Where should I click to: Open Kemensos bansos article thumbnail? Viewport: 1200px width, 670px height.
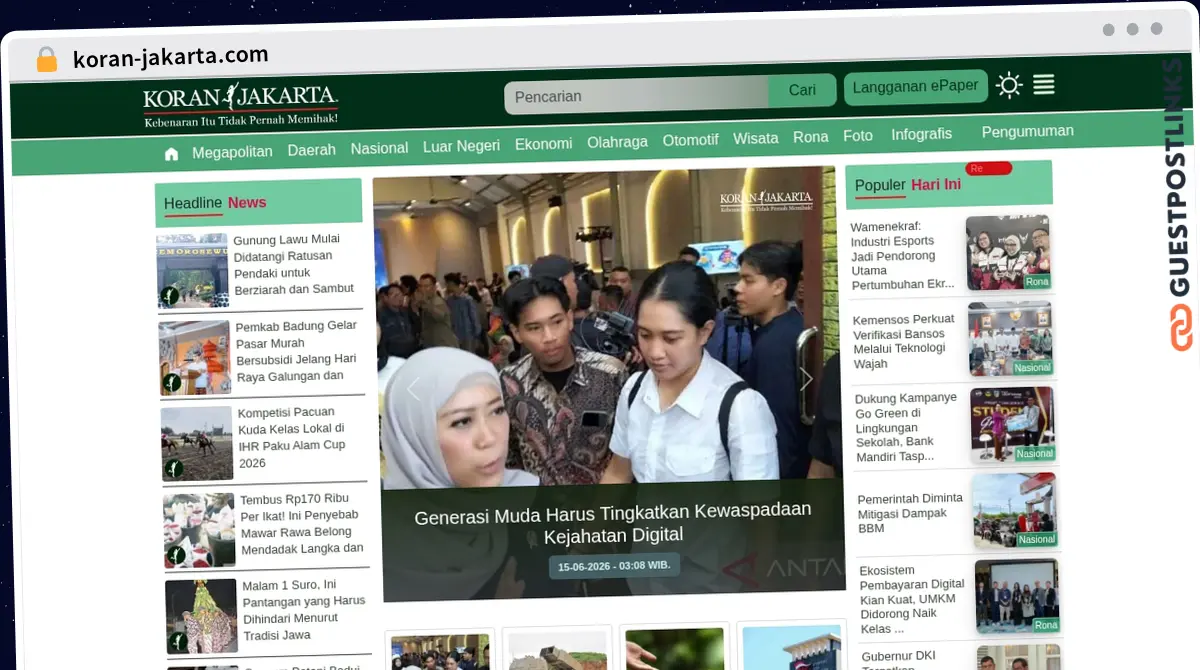tap(1011, 339)
